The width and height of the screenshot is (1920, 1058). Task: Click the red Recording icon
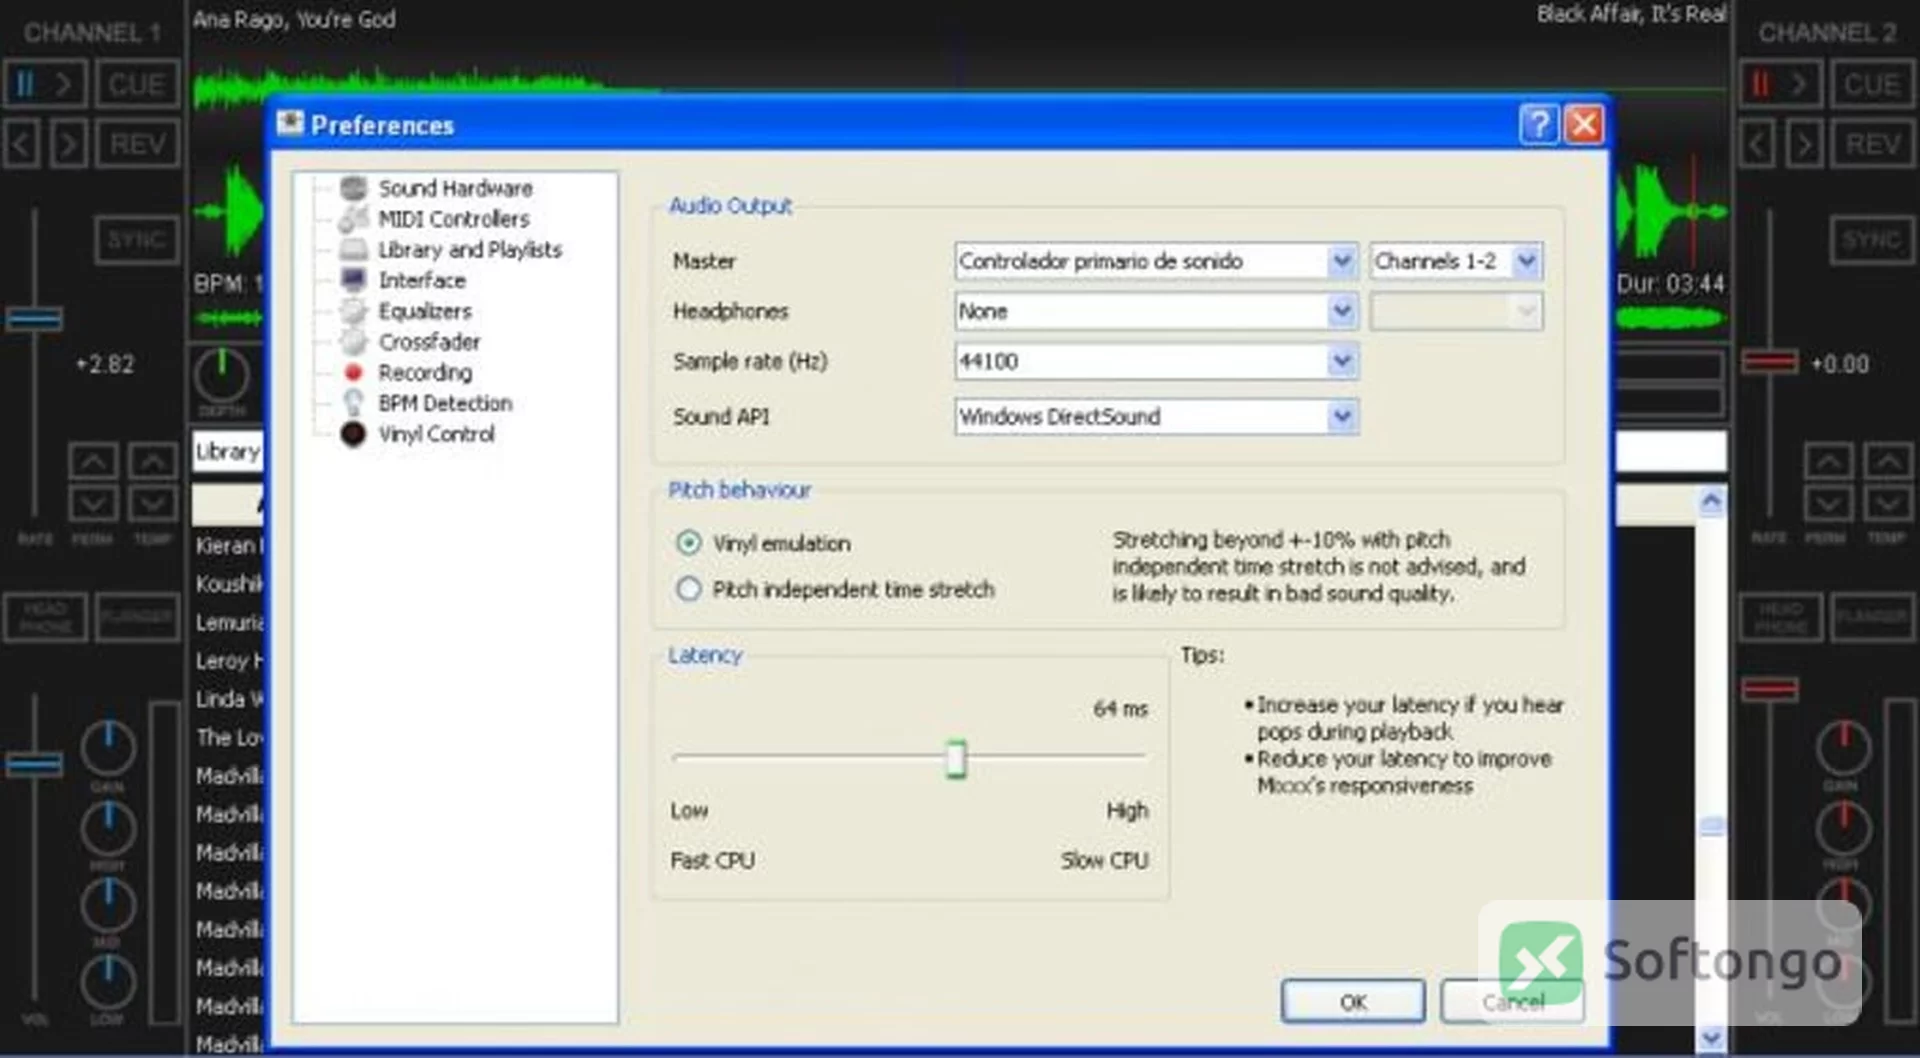click(353, 372)
